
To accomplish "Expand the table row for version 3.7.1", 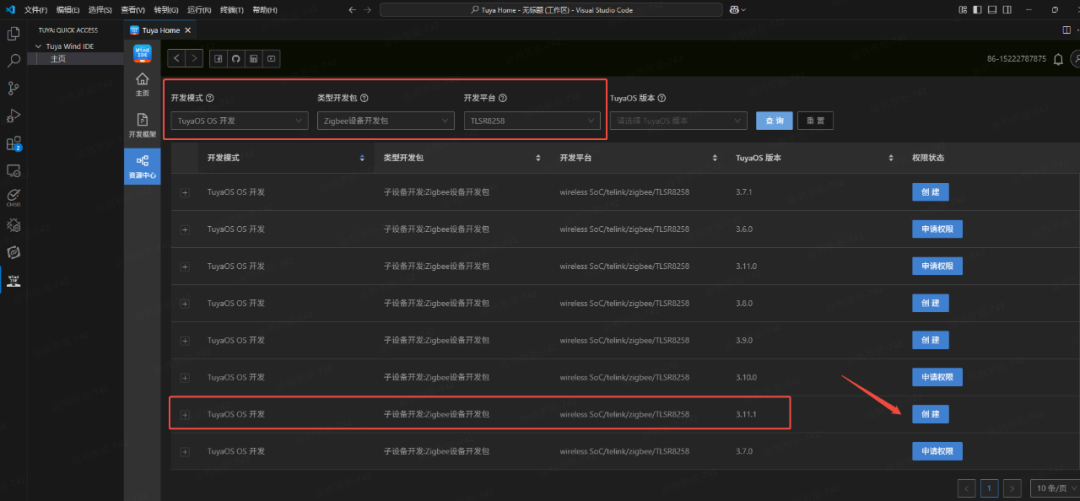I will [185, 192].
